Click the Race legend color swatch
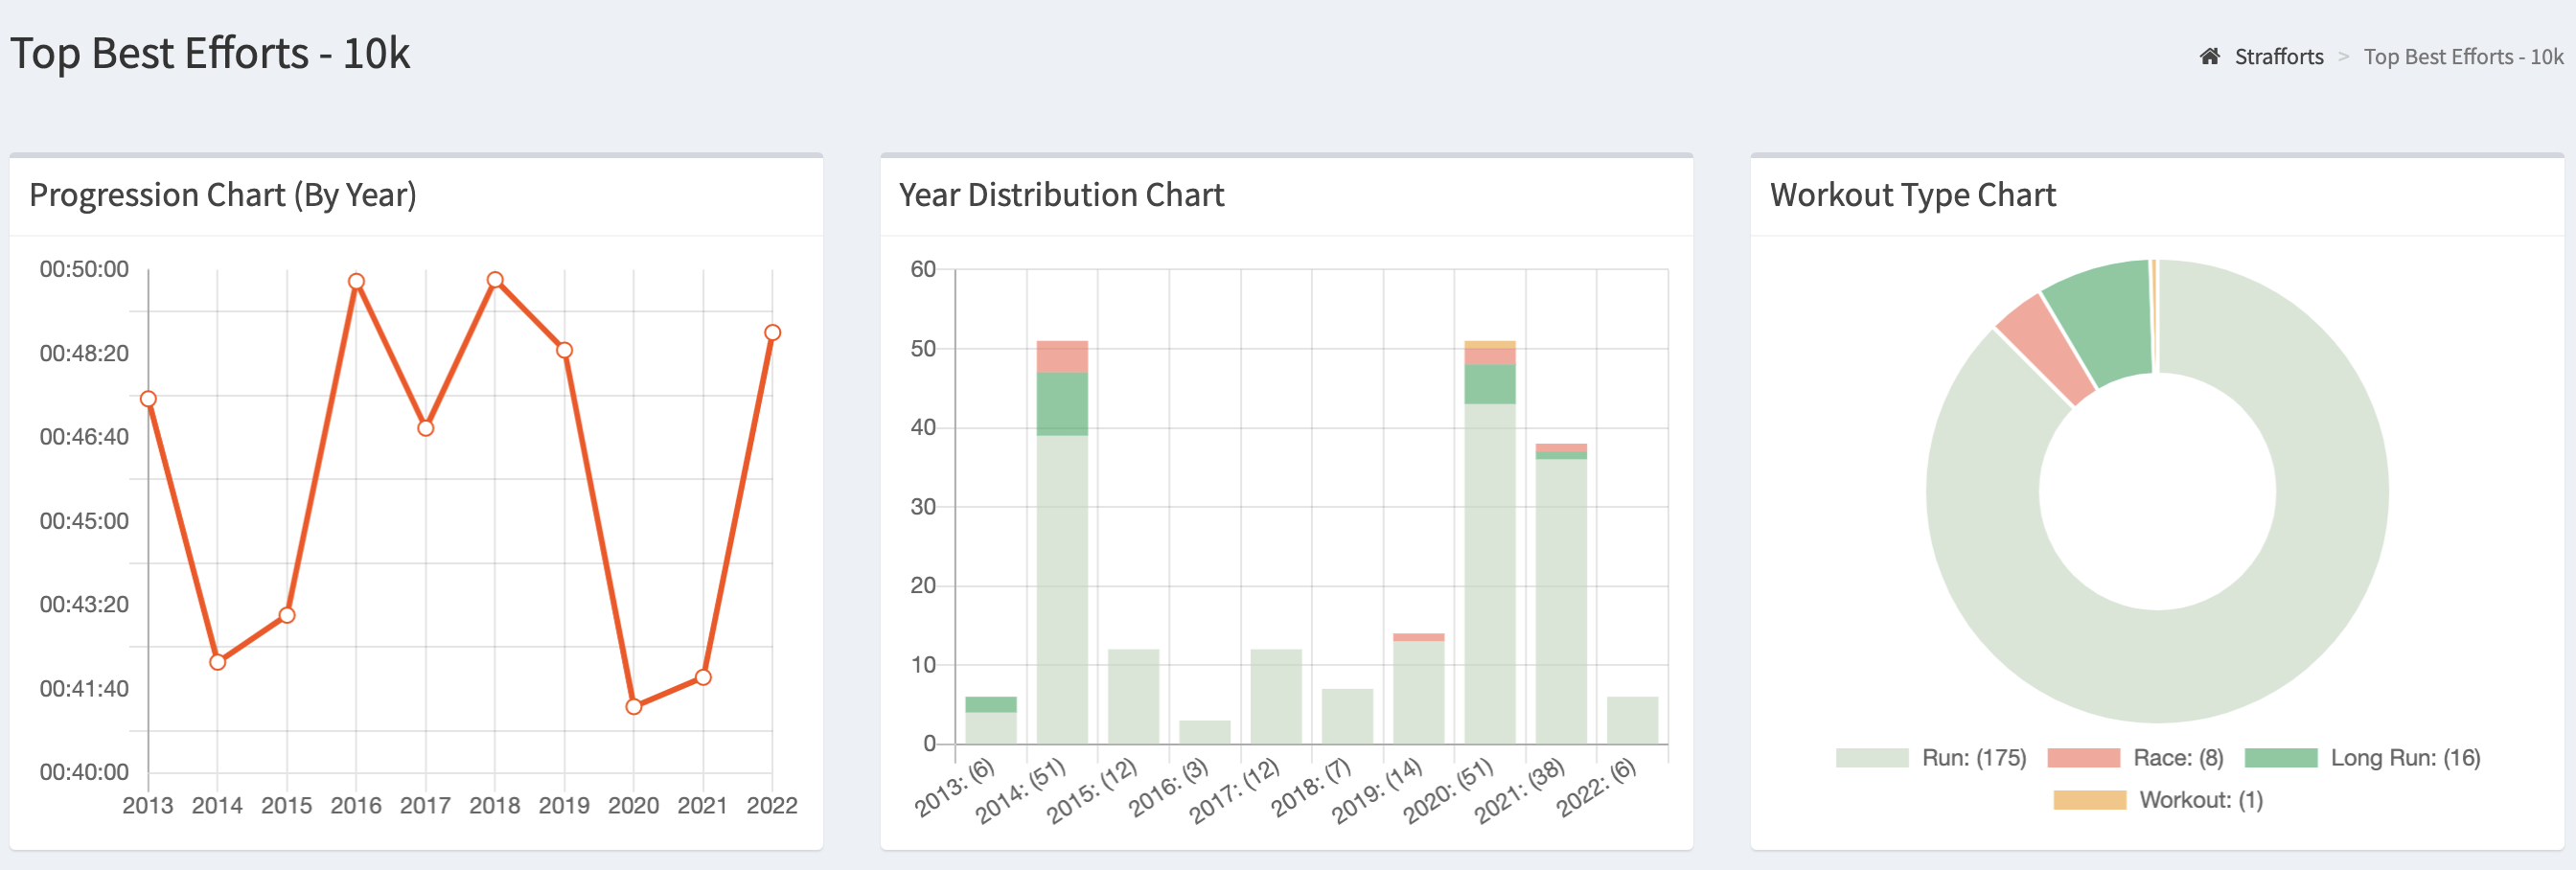This screenshot has height=870, width=2576. [x=2082, y=757]
